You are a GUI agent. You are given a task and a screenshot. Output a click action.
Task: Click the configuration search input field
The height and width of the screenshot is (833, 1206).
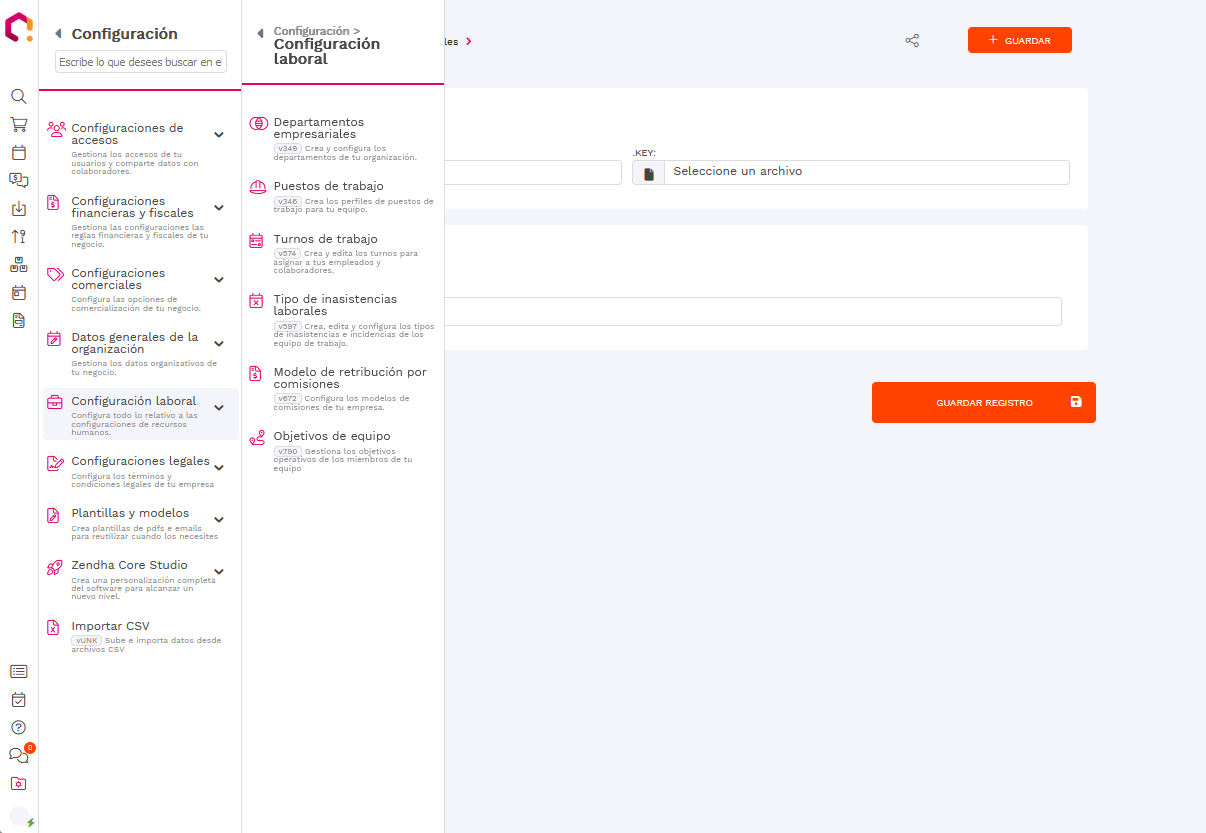coord(141,63)
